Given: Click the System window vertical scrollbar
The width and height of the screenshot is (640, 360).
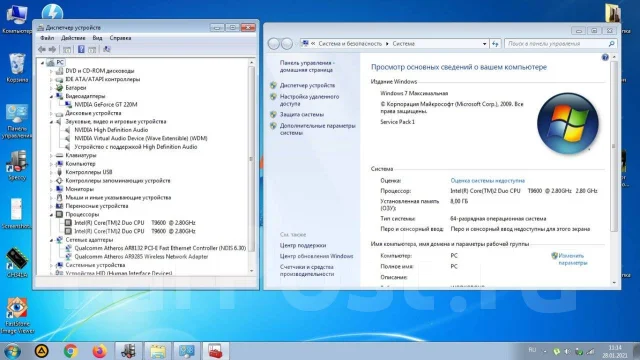Looking at the screenshot, I should point(614,147).
